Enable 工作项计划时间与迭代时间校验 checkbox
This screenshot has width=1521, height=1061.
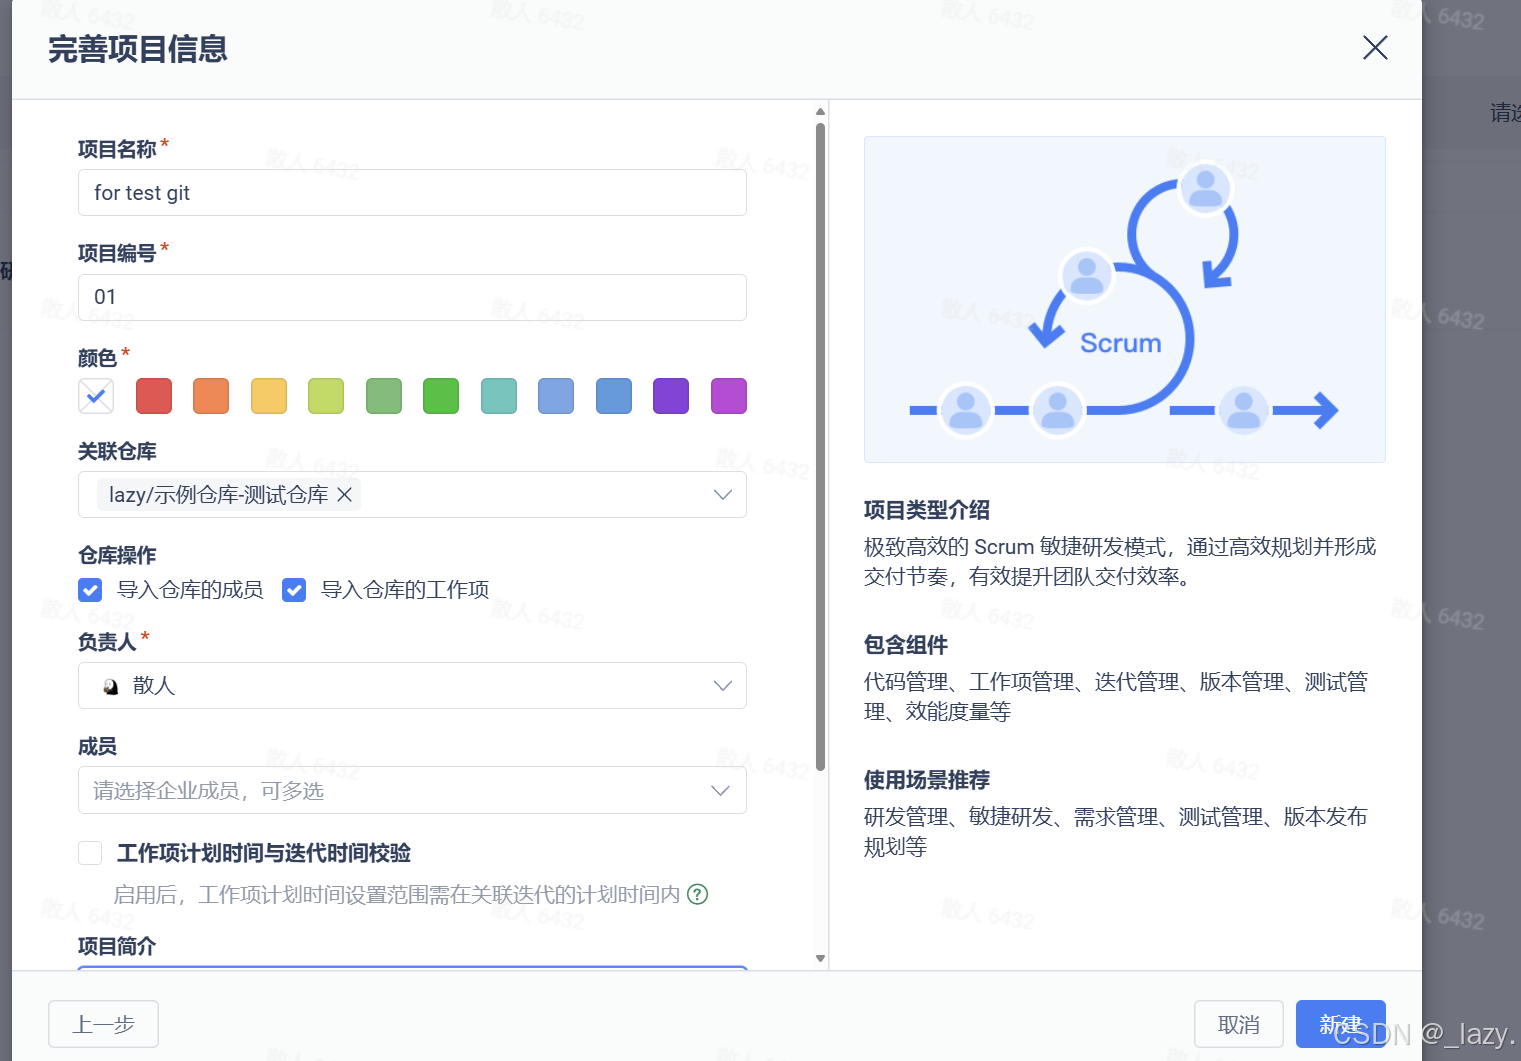[90, 853]
